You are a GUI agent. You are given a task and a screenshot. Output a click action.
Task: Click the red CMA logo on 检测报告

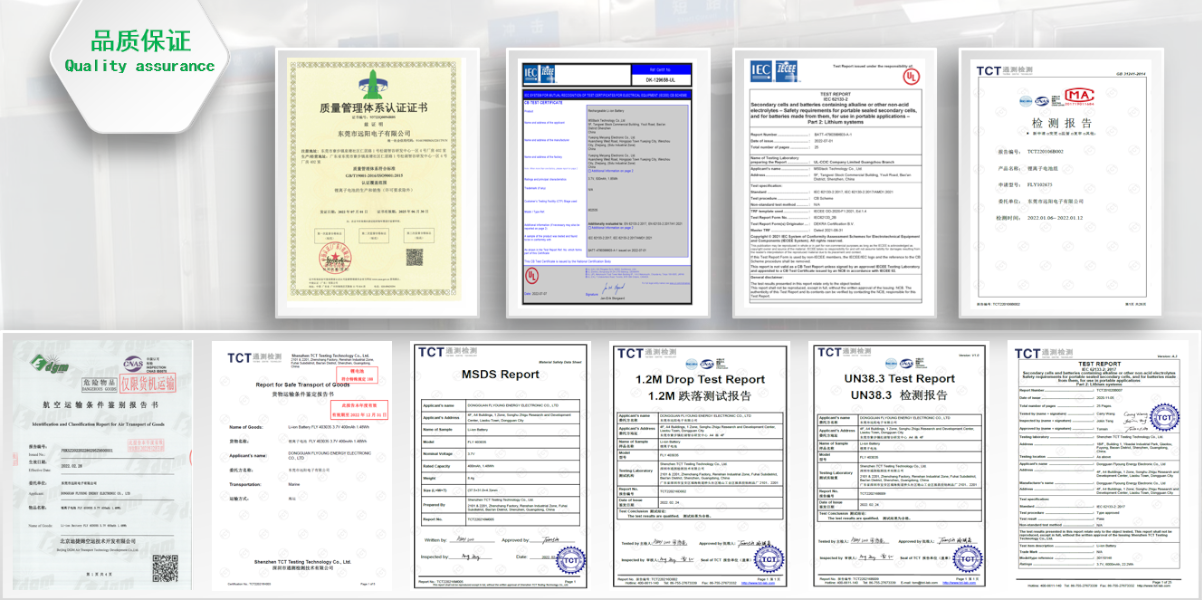click(1080, 95)
